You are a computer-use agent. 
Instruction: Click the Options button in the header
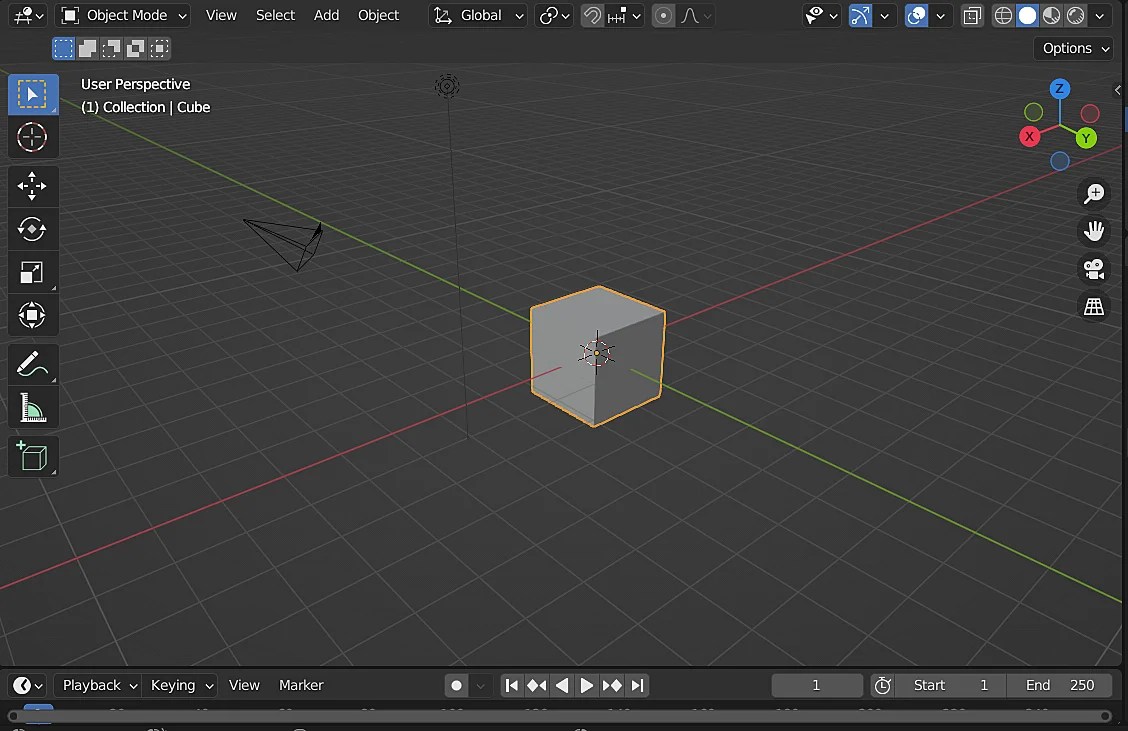pos(1073,48)
